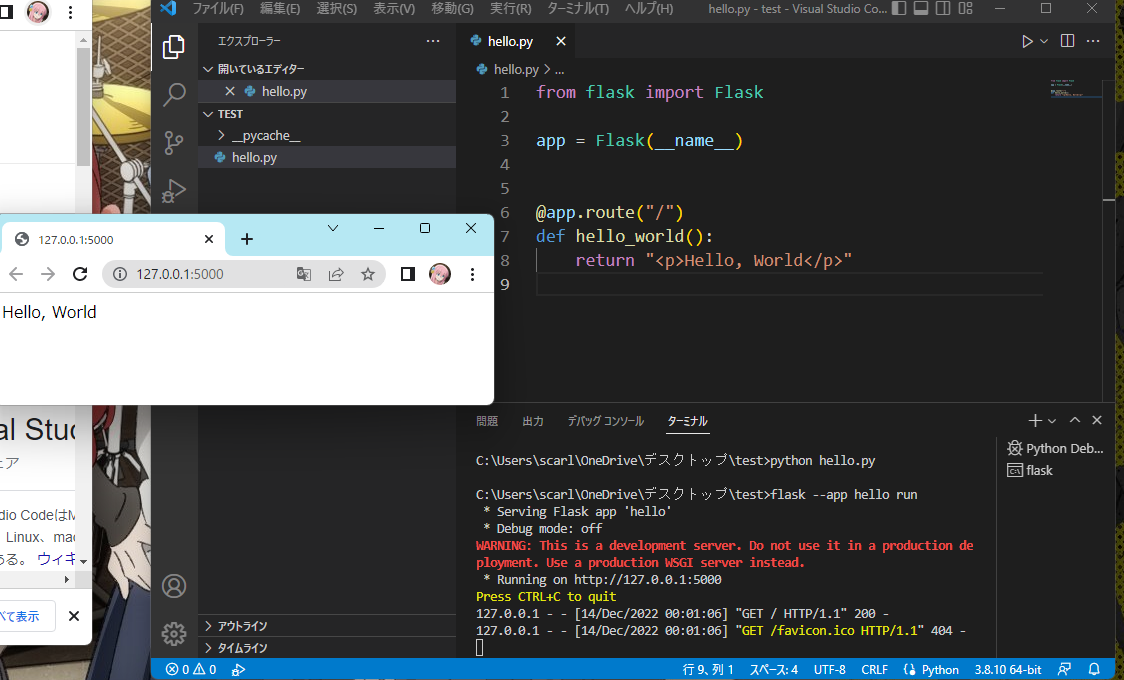This screenshot has width=1124, height=680.
Task: Change line endings by clicking CRLF
Action: pyautogui.click(x=874, y=669)
